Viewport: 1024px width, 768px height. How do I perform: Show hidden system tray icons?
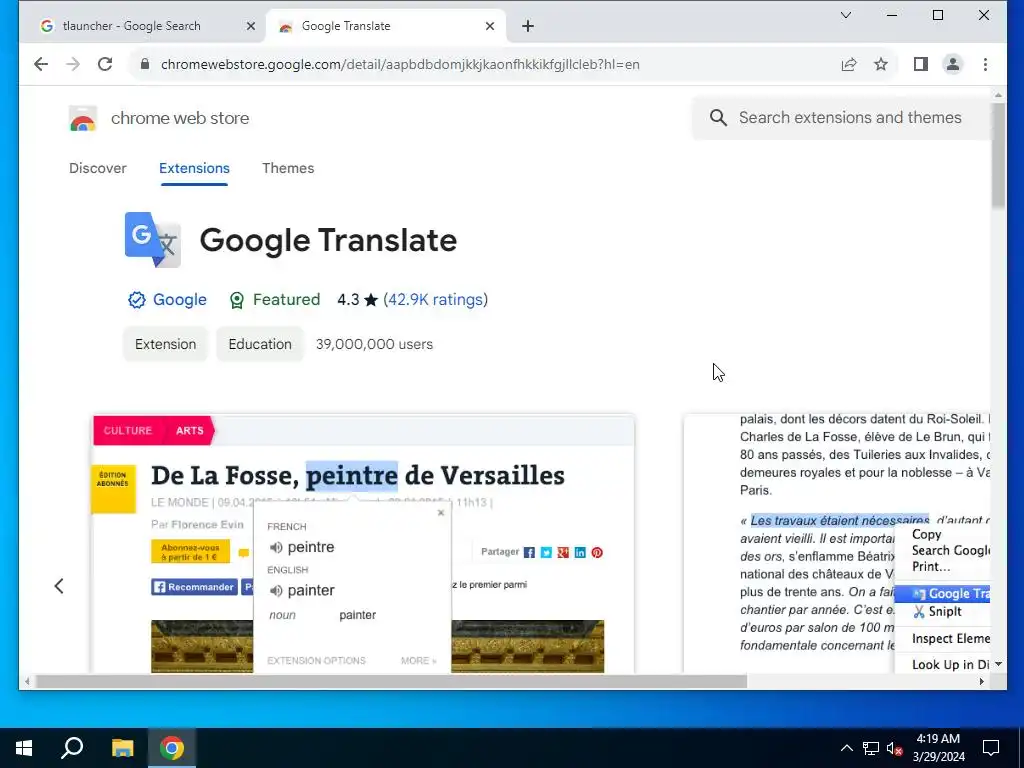click(x=846, y=748)
